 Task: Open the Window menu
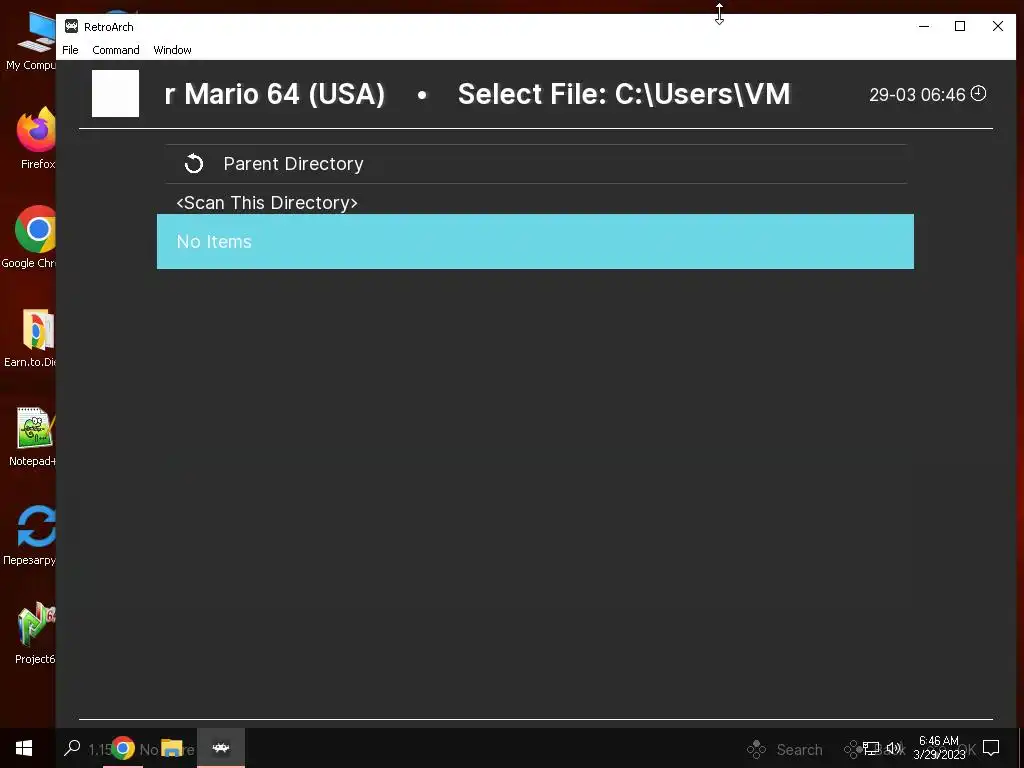point(172,50)
